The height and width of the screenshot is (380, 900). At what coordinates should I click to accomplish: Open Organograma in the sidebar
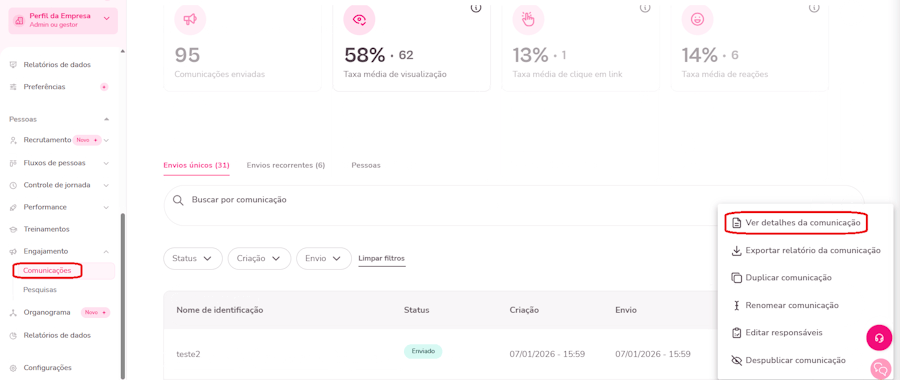(47, 313)
